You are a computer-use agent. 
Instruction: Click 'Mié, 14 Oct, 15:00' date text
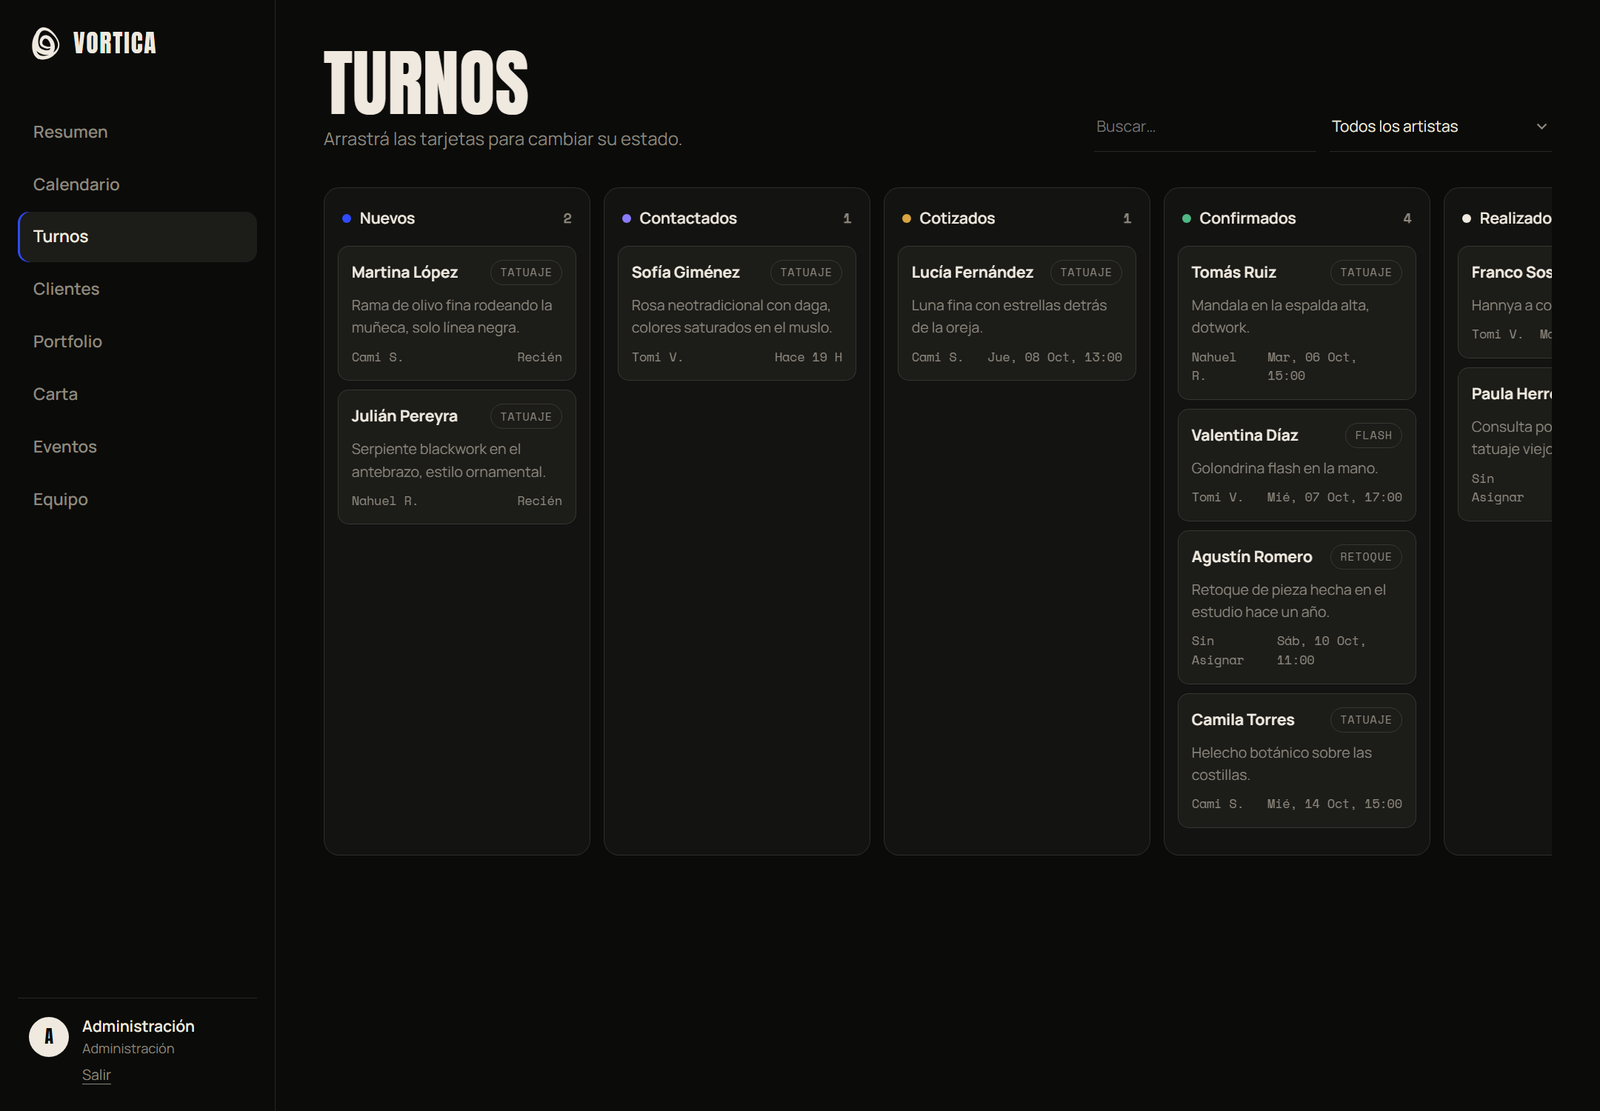1334,804
